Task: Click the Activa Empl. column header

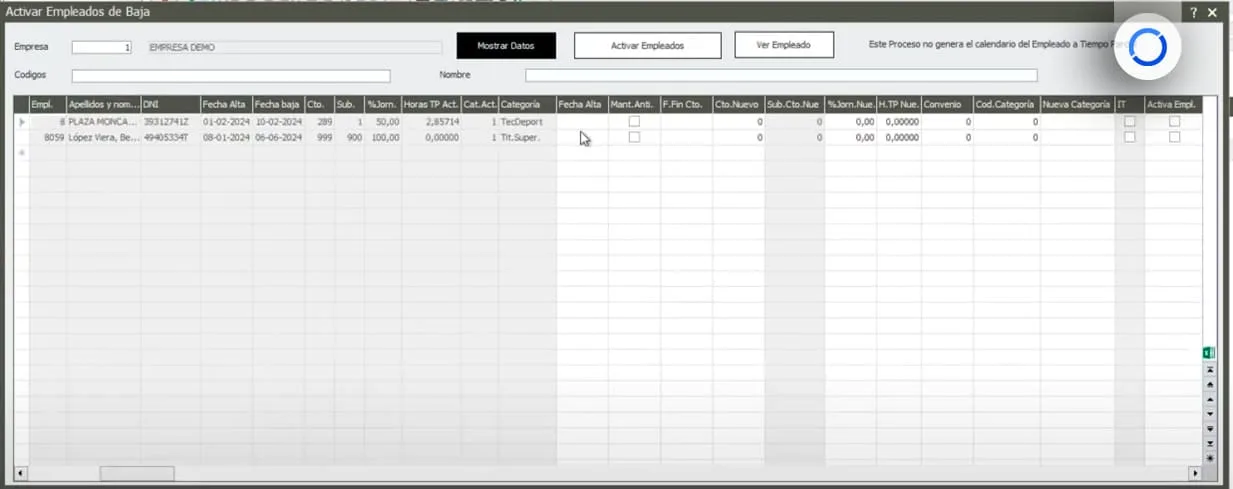Action: 1173,104
